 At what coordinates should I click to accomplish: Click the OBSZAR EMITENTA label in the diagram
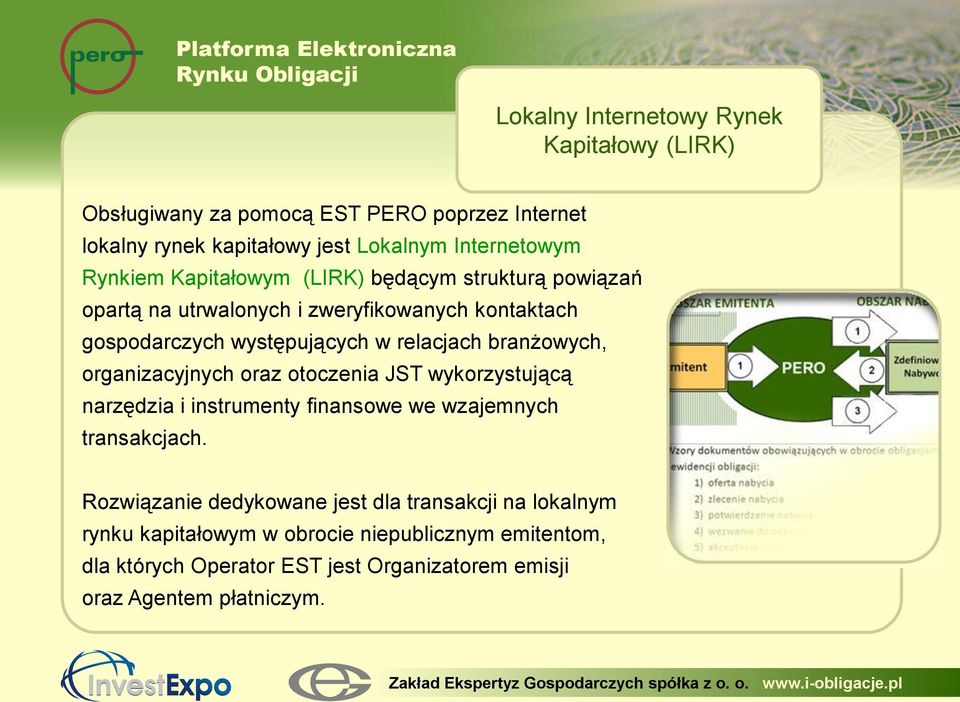pyautogui.click(x=724, y=303)
